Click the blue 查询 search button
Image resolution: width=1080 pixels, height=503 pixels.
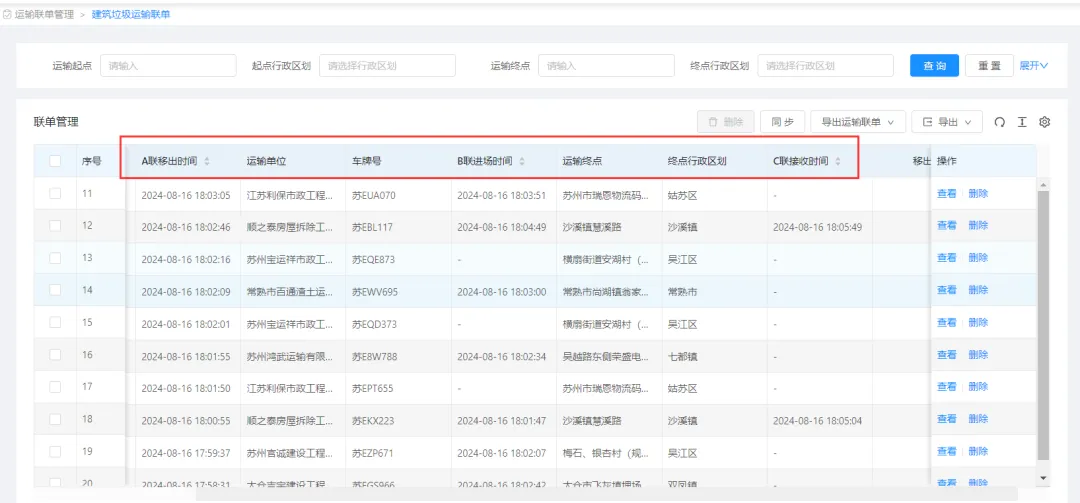click(934, 66)
